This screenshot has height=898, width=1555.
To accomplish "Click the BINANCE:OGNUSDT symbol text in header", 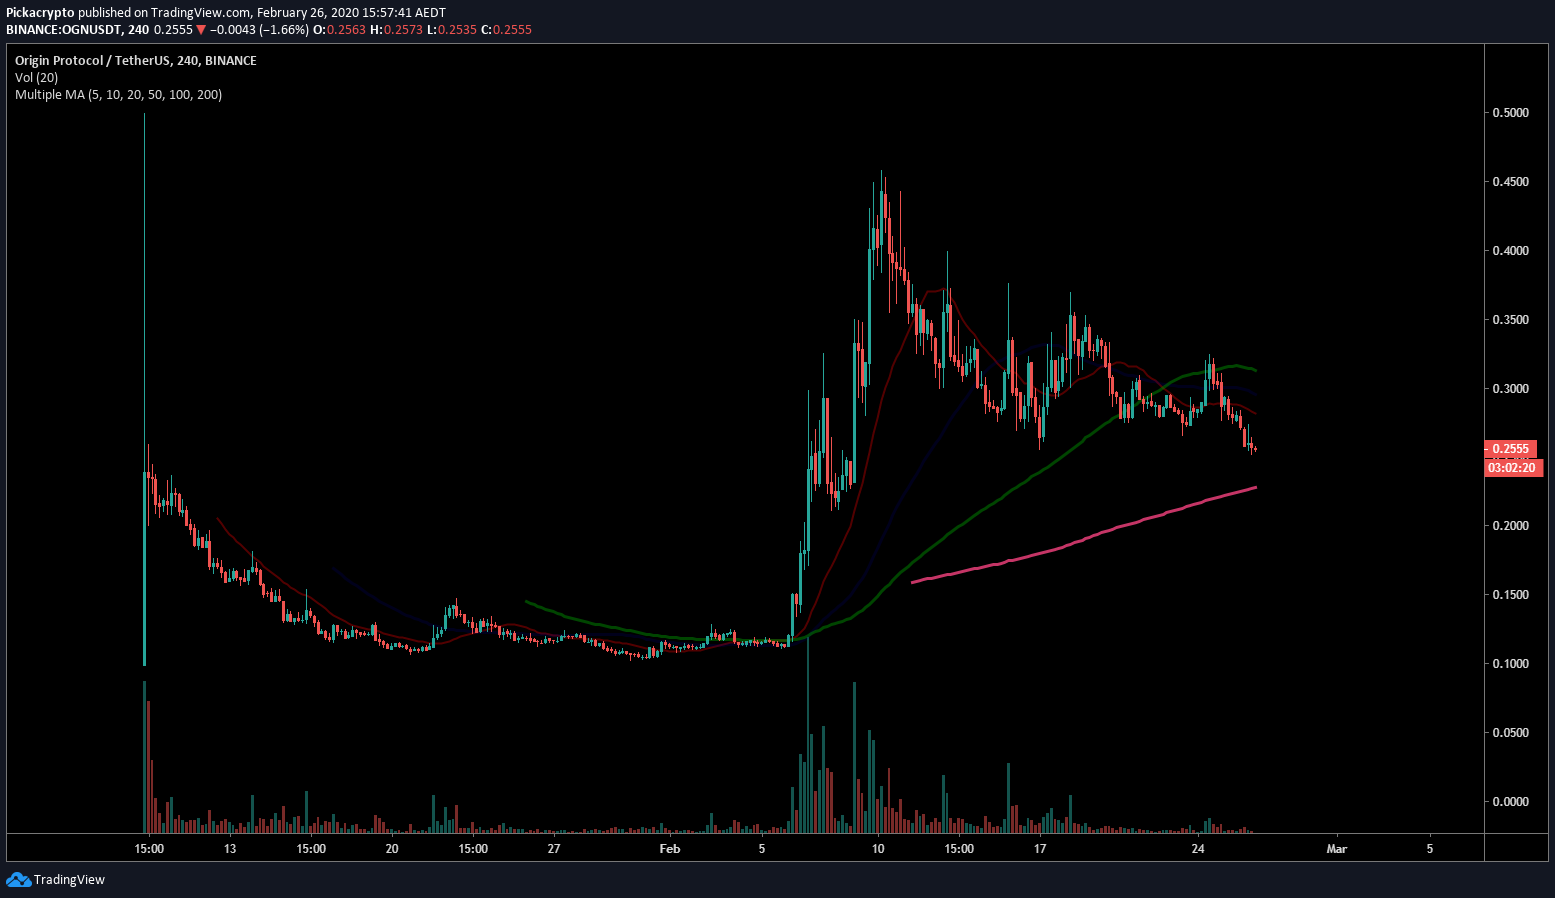I will [x=65, y=30].
